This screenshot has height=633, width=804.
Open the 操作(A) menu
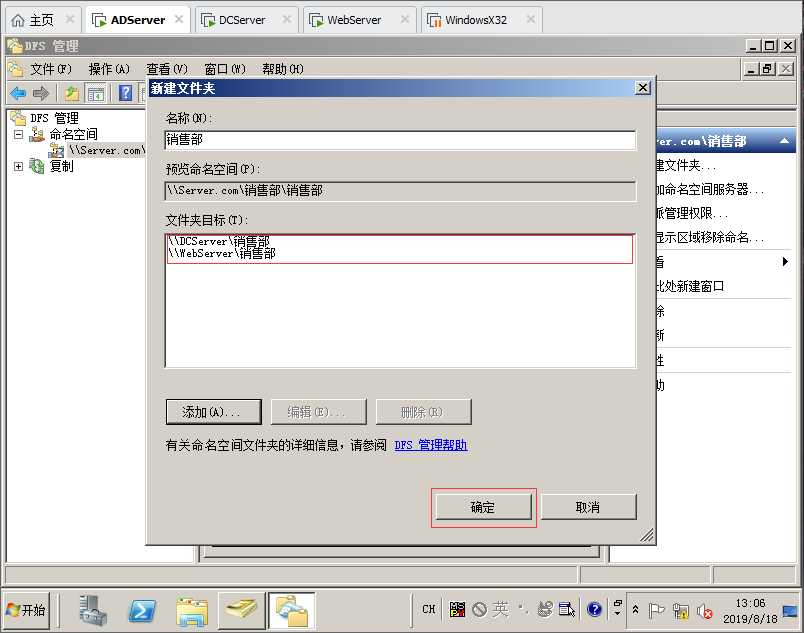point(109,69)
